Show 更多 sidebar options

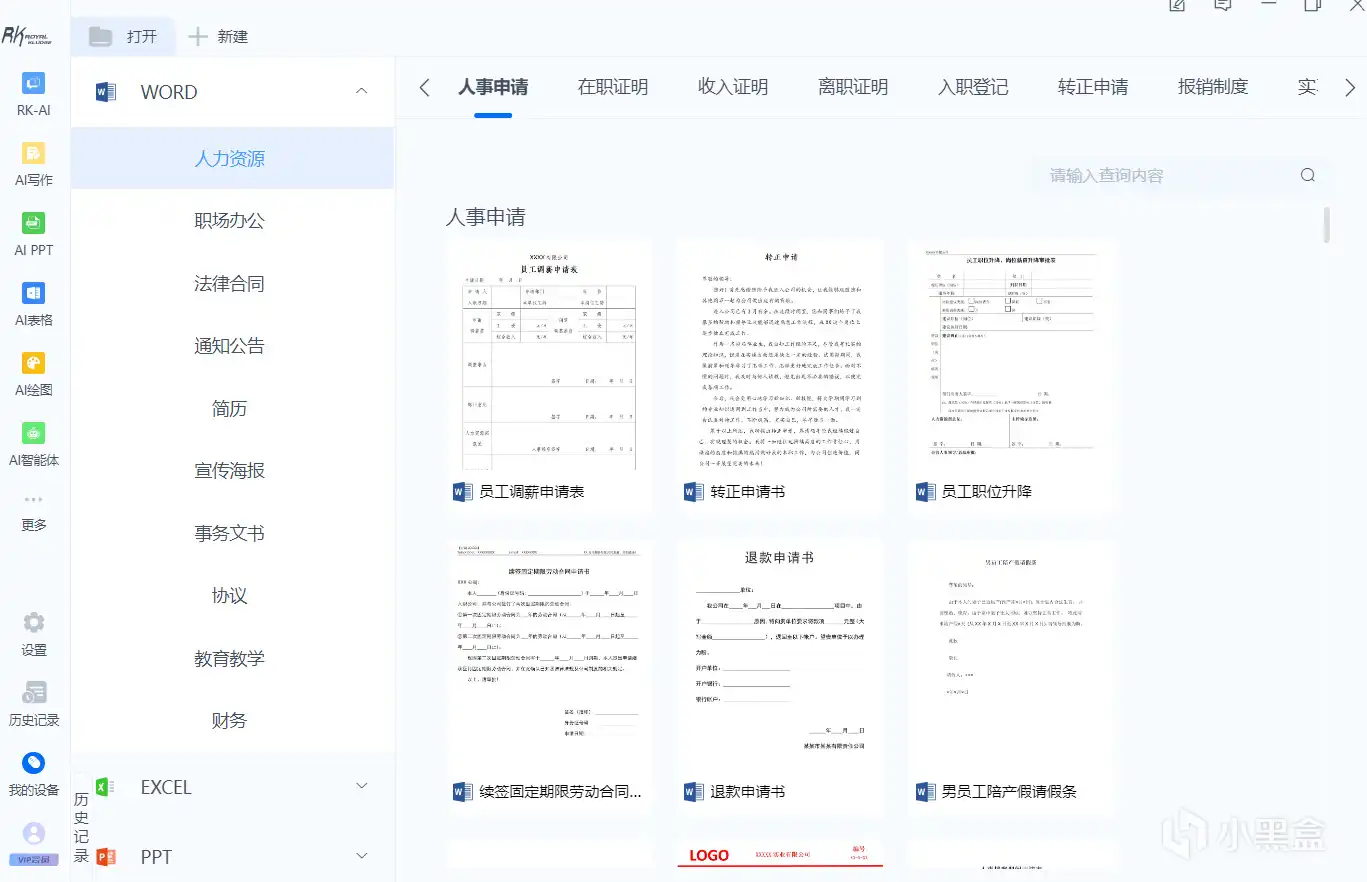(x=34, y=512)
